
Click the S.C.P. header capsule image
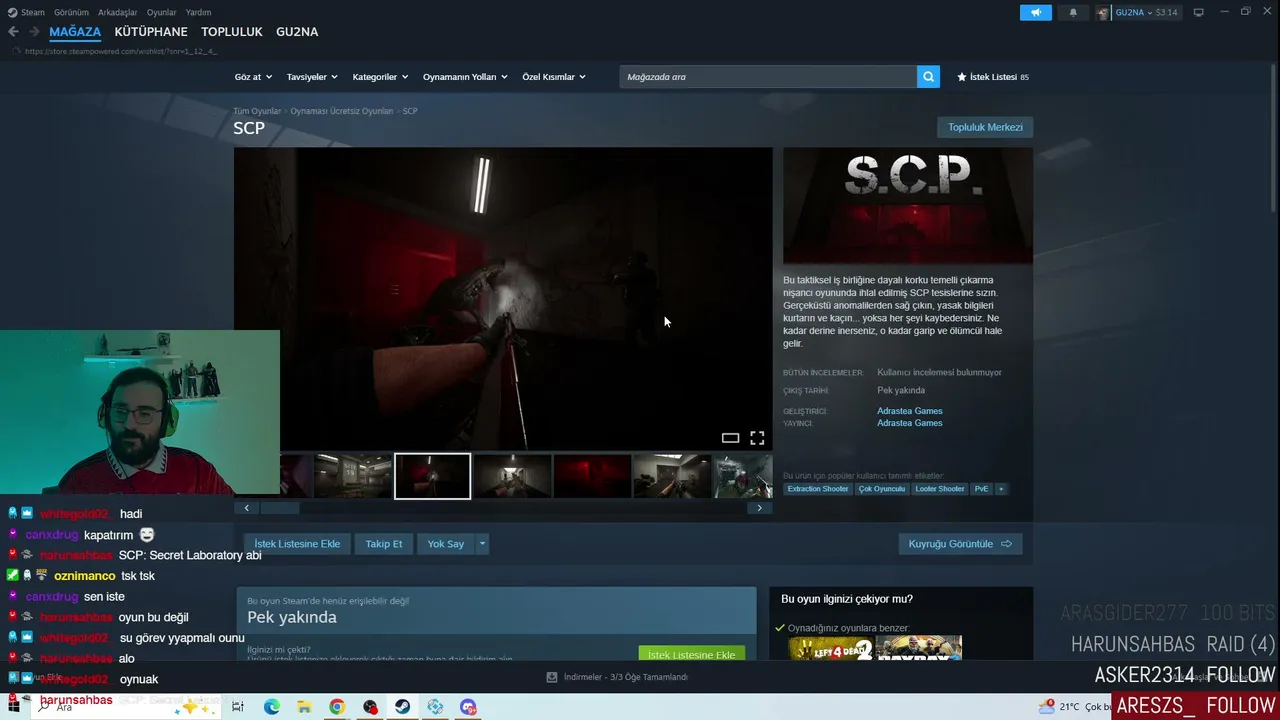[x=908, y=206]
